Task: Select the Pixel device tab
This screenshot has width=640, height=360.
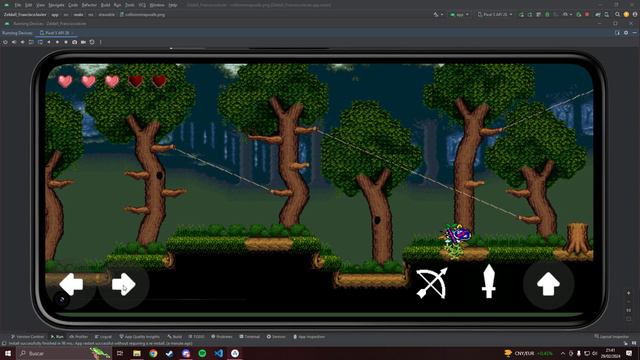Action: point(56,33)
